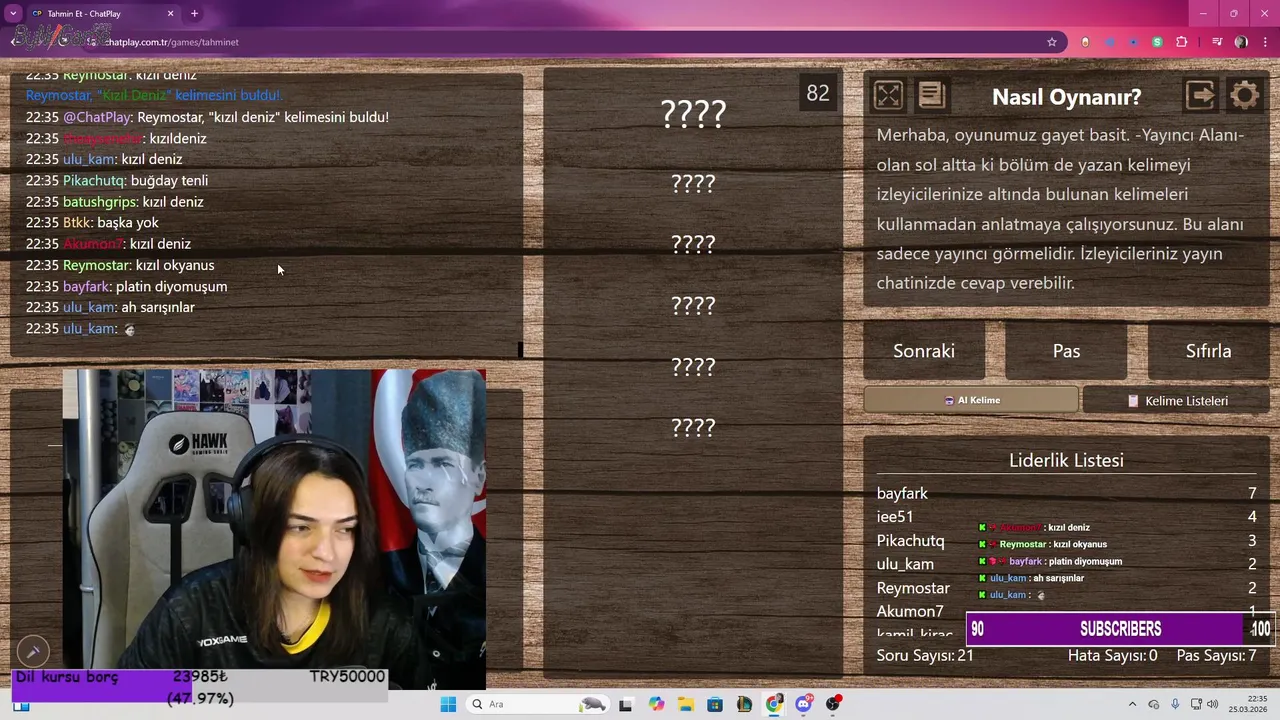
Task: Open a new browser tab
Action: [194, 13]
